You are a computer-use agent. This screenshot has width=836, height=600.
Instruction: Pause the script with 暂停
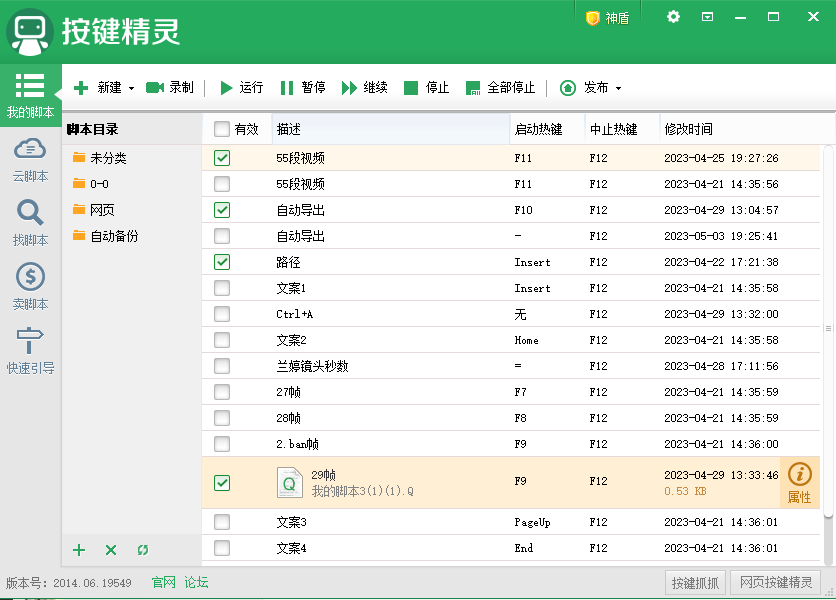pyautogui.click(x=303, y=87)
